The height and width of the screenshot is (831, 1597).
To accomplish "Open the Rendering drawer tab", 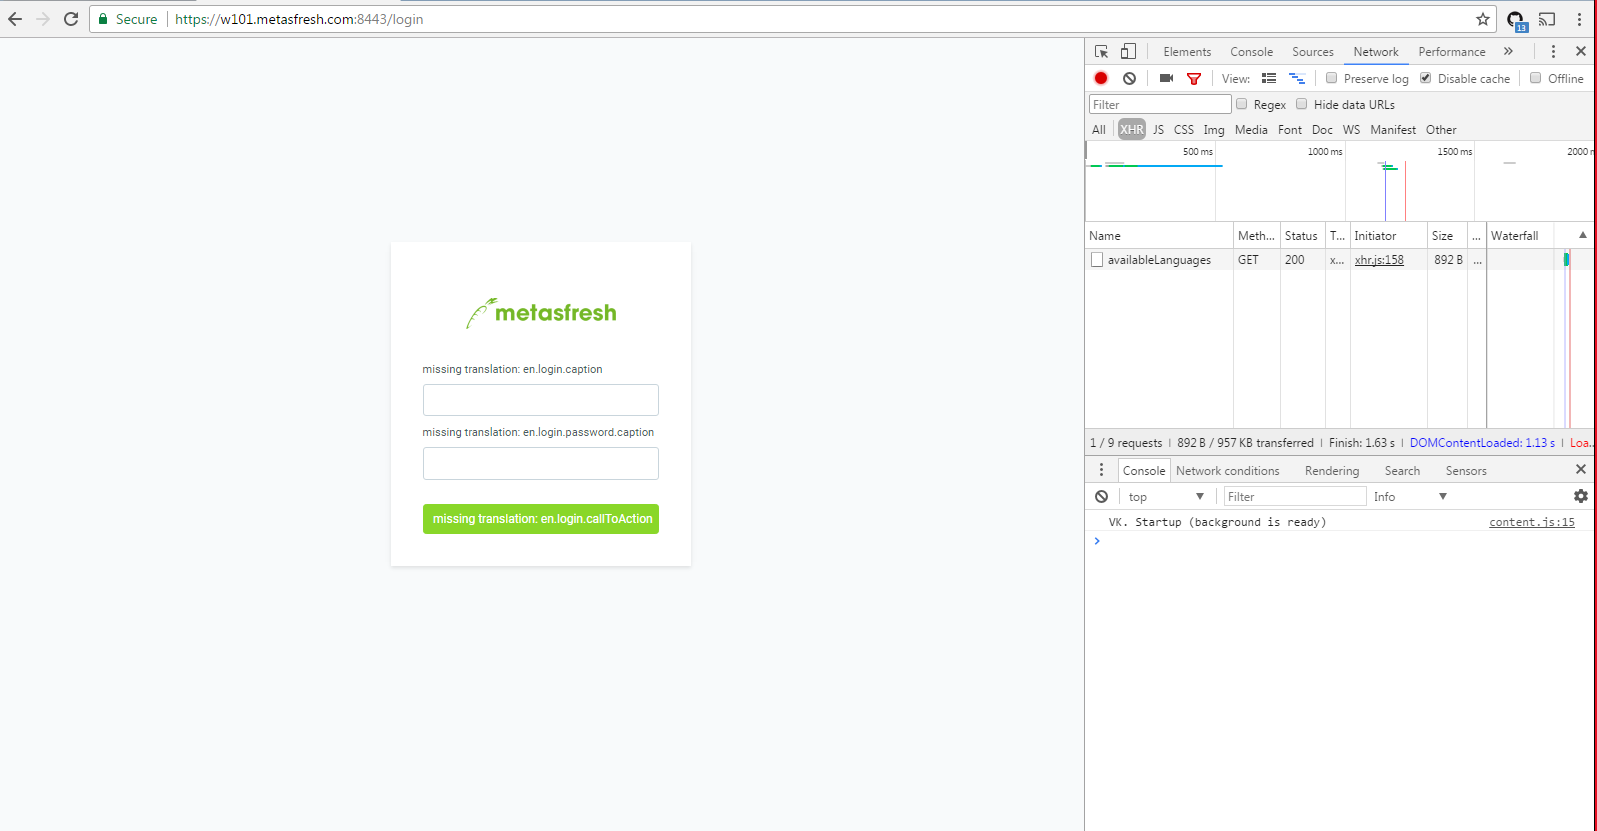I will pos(1332,470).
